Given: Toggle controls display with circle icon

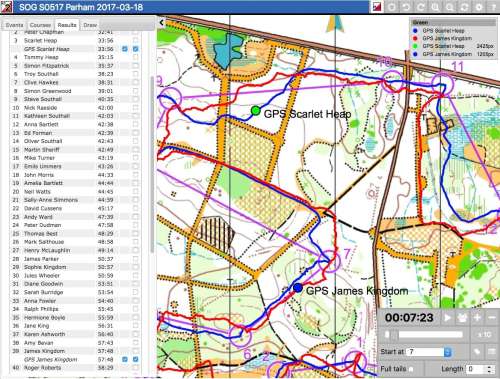Looking at the screenshot, I should pos(392,7).
